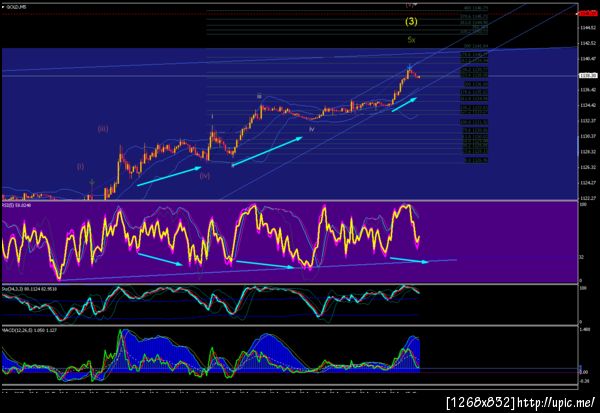Click the MACD scale value 1.480

click(585, 329)
